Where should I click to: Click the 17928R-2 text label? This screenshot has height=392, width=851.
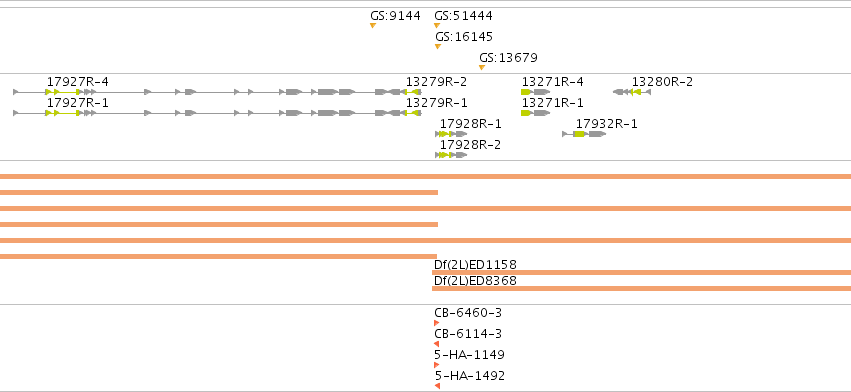click(471, 145)
